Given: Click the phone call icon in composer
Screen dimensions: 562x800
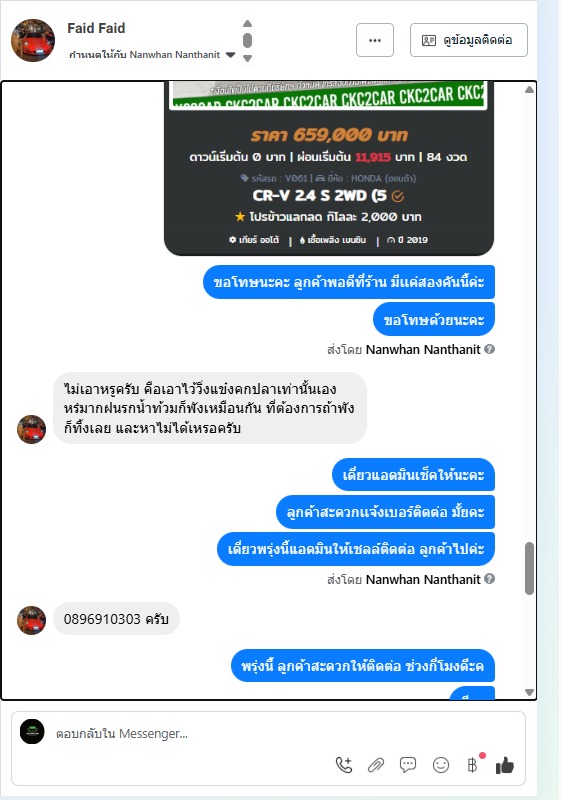Looking at the screenshot, I should click(344, 765).
